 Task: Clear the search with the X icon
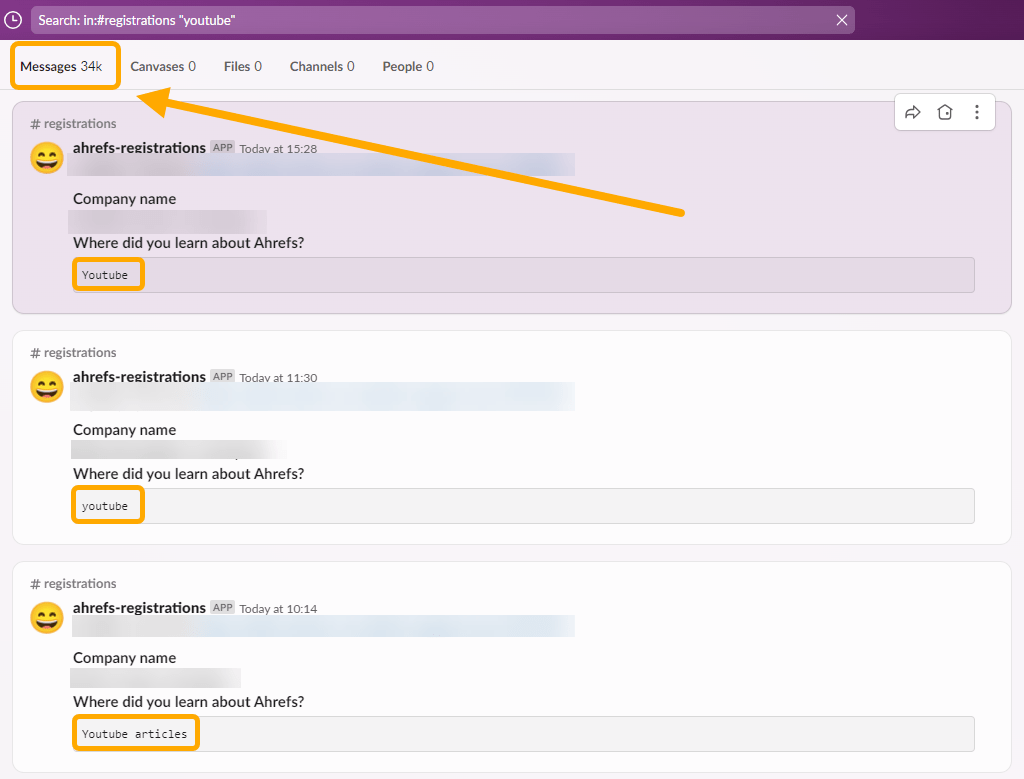click(x=842, y=20)
